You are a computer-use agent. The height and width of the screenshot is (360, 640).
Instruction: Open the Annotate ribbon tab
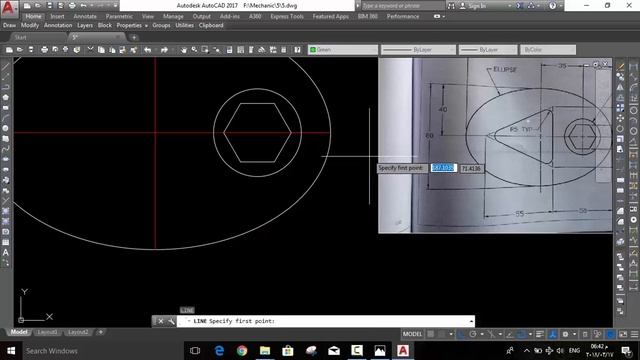85,16
